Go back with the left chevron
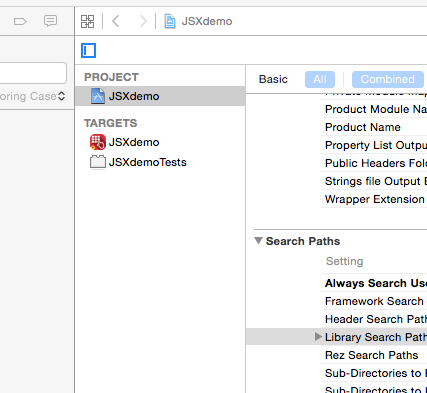This screenshot has height=393, width=427. click(116, 21)
